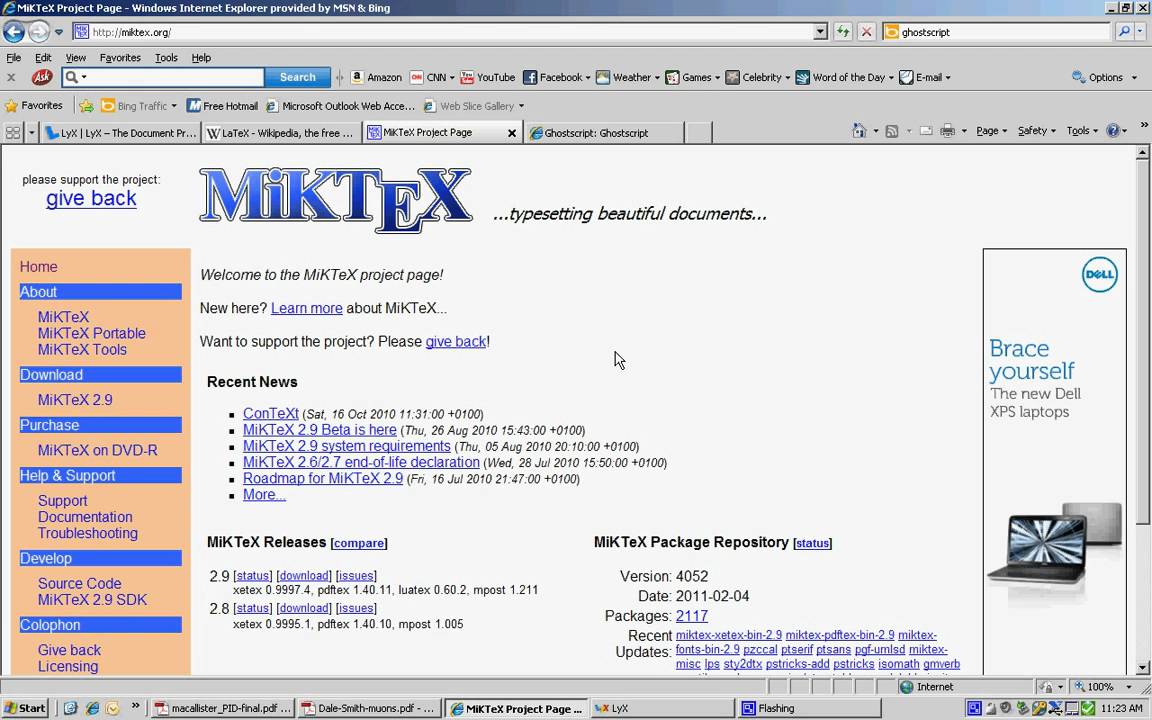Click the blue Search button in Ask toolbar
Screen dimensions: 1152x720
pyautogui.click(x=298, y=77)
